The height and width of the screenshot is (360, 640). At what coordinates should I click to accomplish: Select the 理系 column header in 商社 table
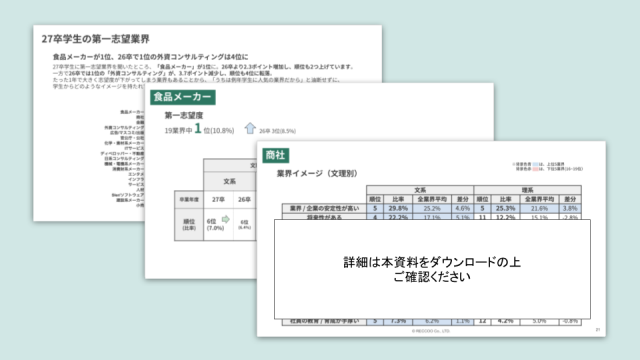(x=527, y=190)
